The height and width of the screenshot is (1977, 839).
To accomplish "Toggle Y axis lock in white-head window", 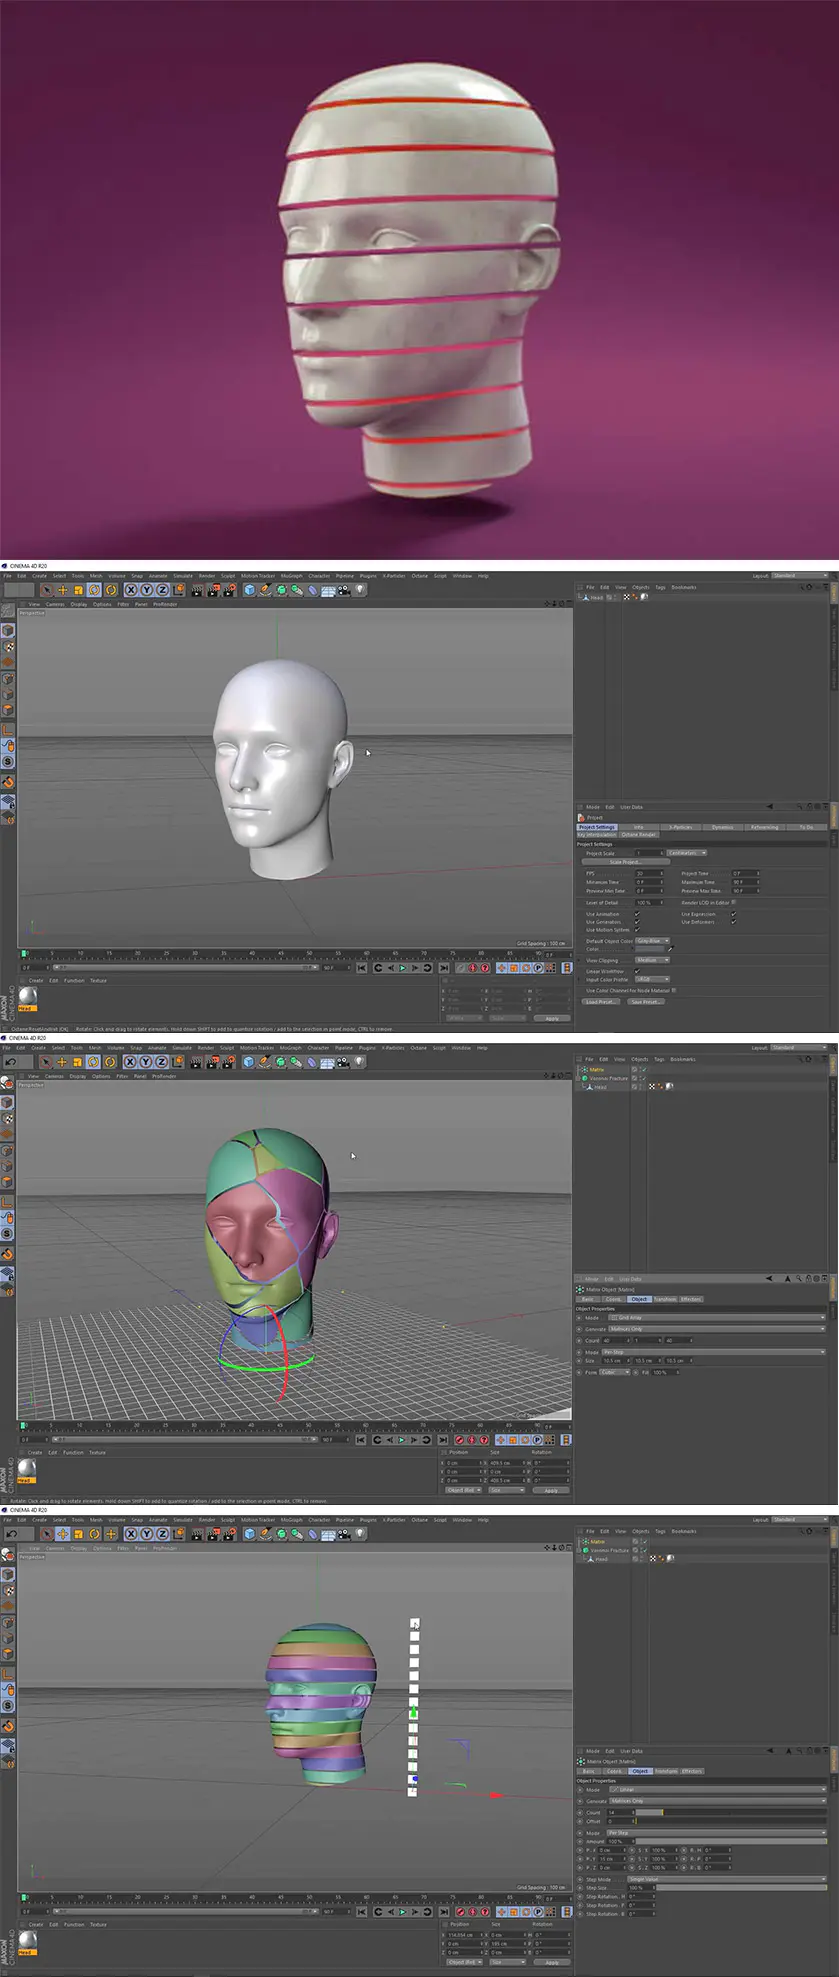I will coord(146,590).
